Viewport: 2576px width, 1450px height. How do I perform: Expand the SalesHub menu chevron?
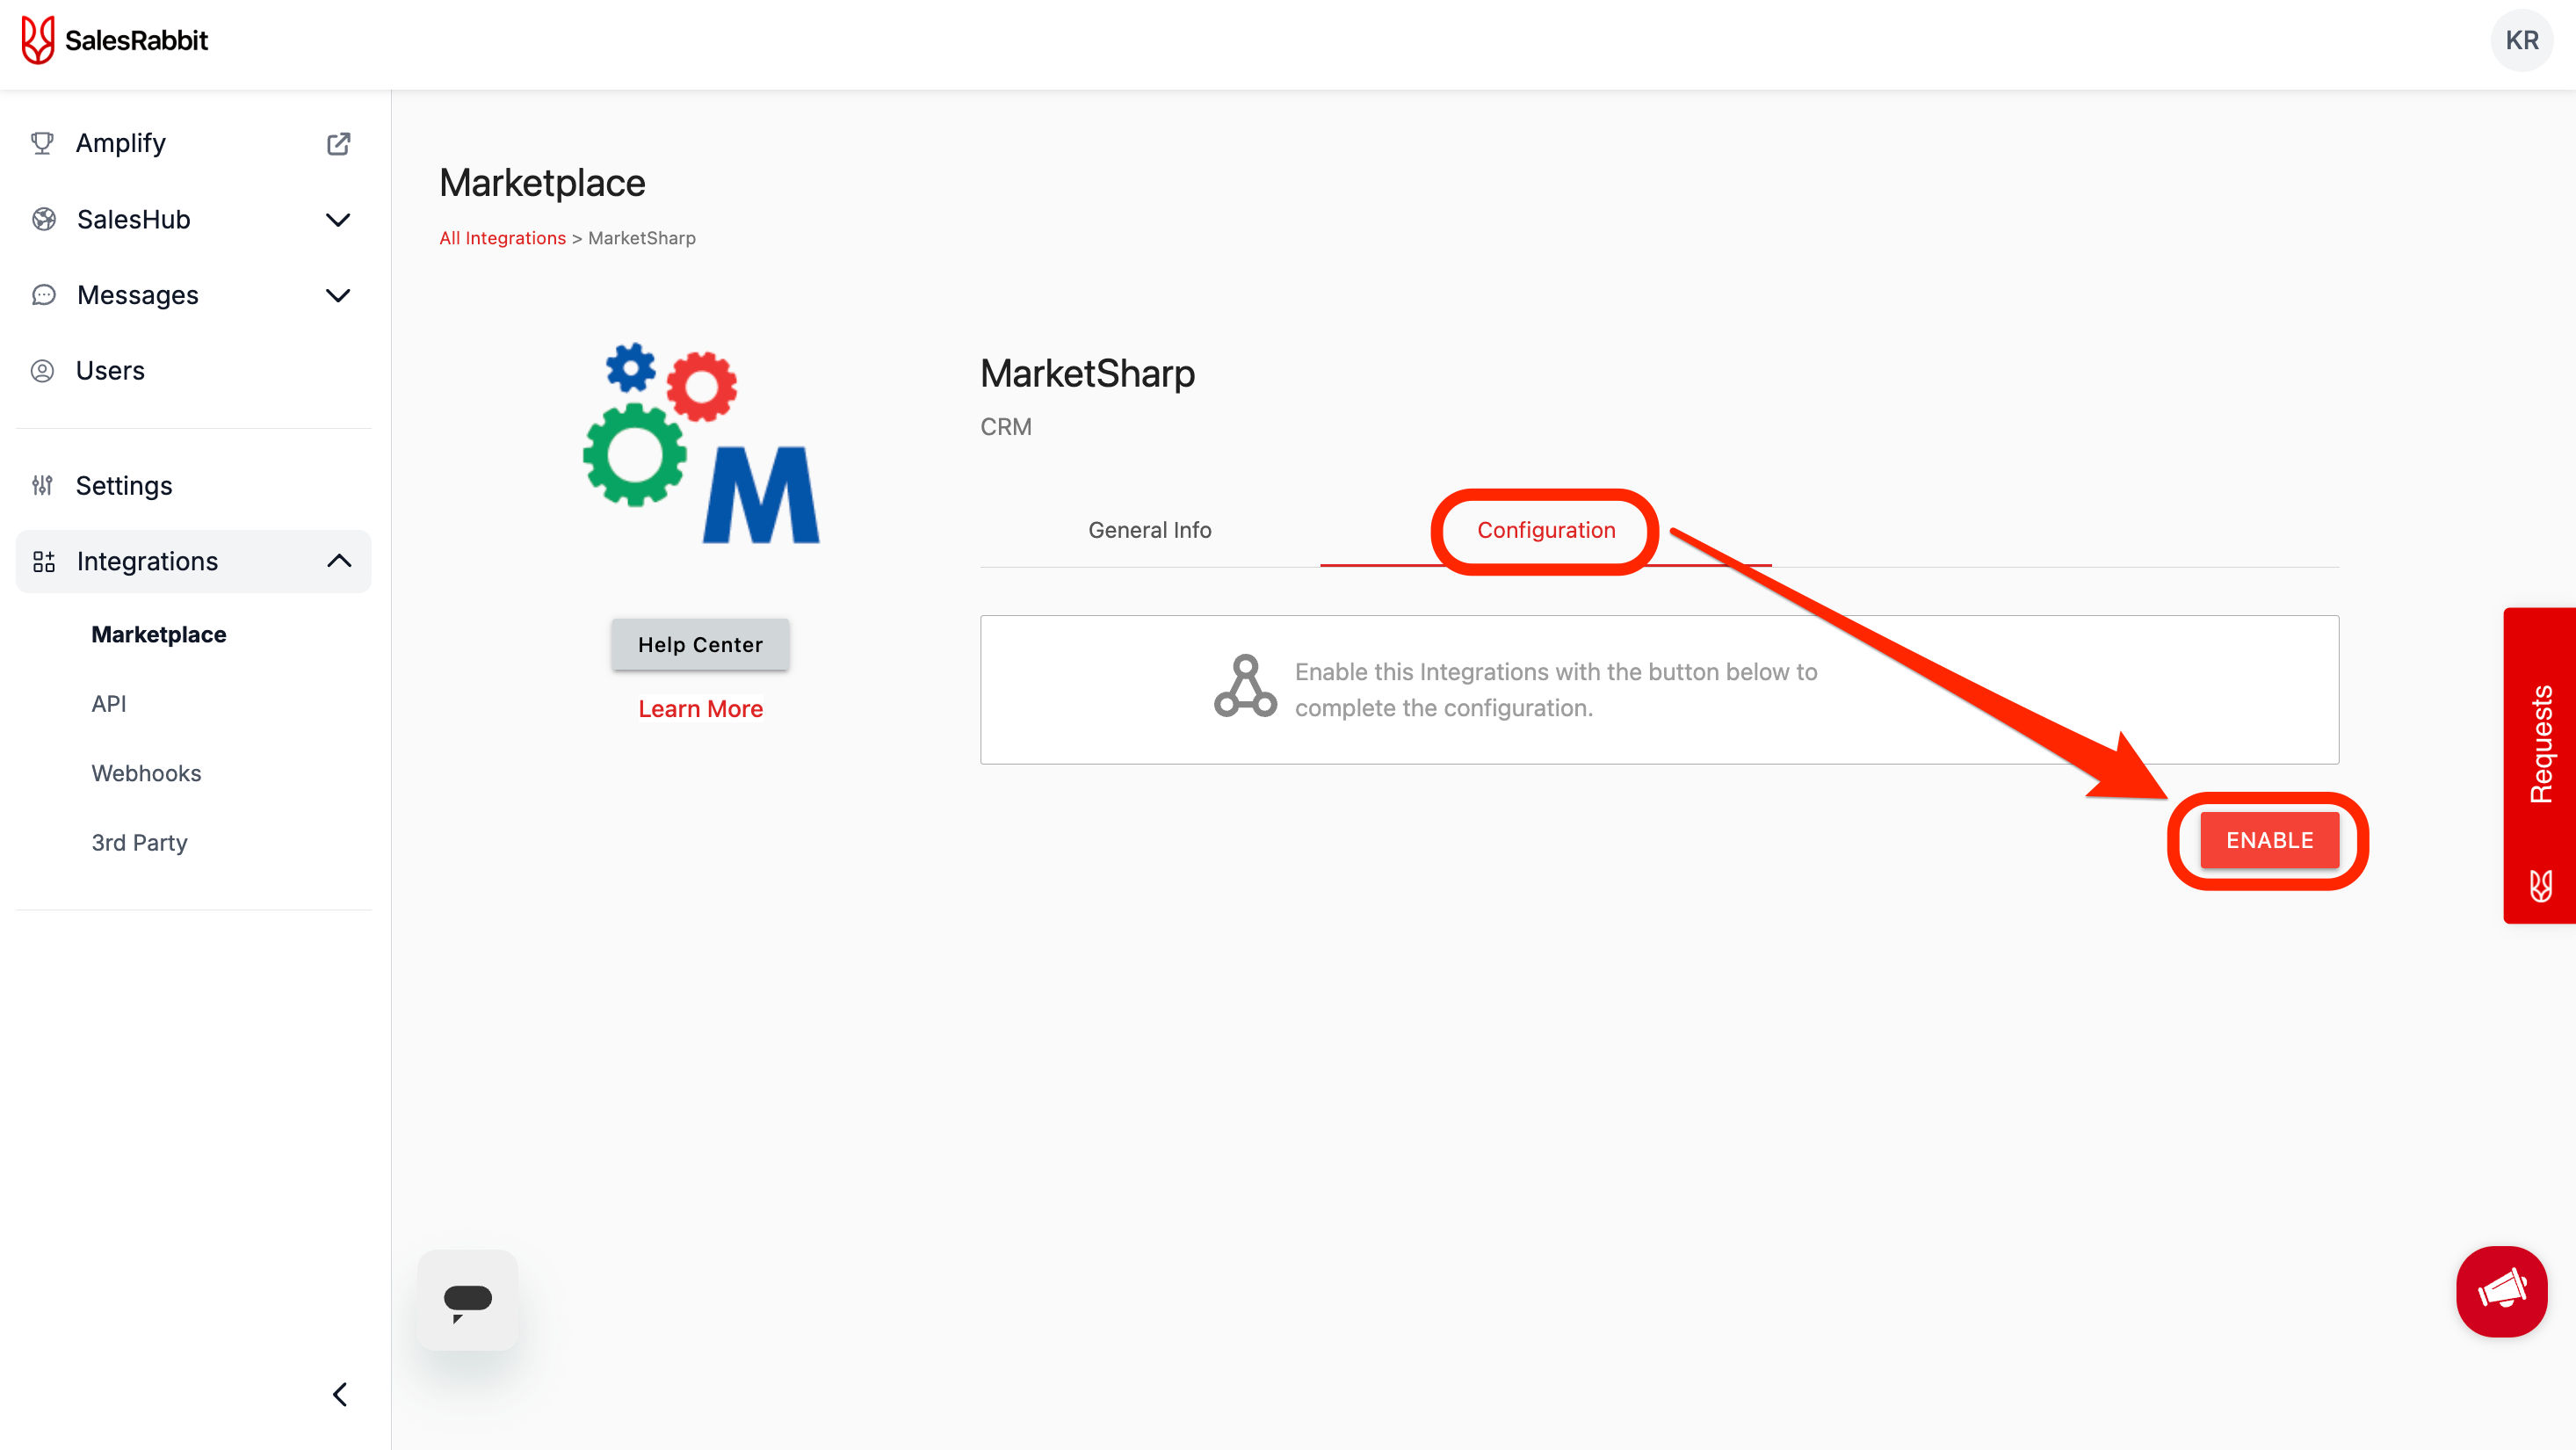338,220
